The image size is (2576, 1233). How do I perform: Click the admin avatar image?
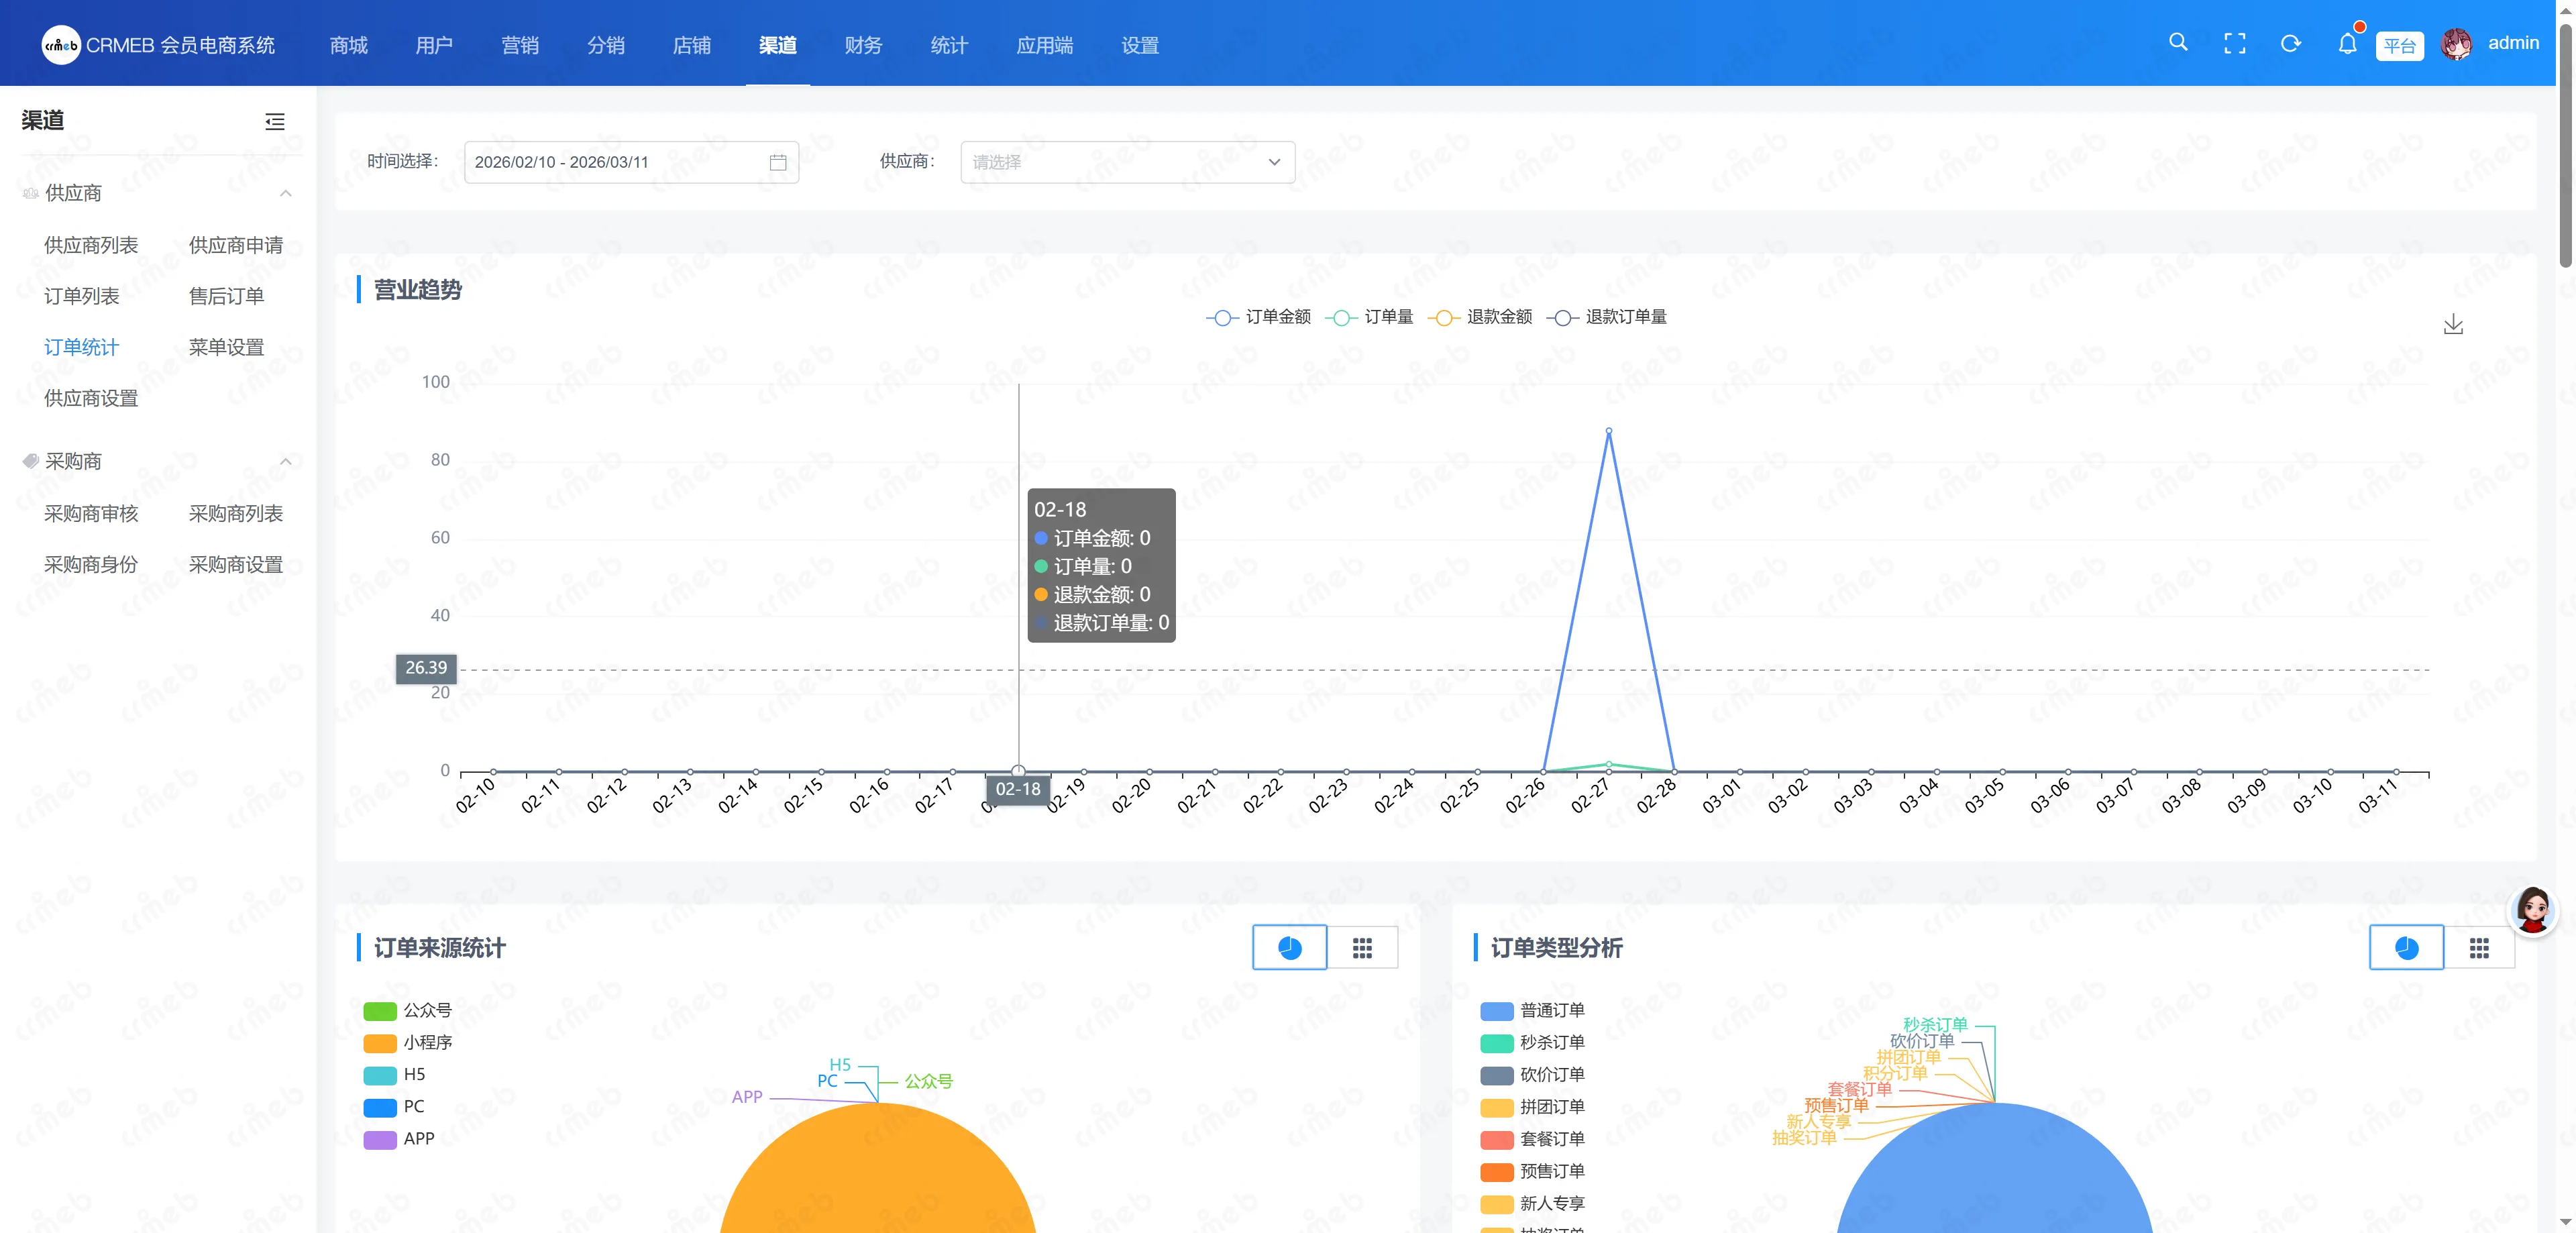tap(2456, 44)
